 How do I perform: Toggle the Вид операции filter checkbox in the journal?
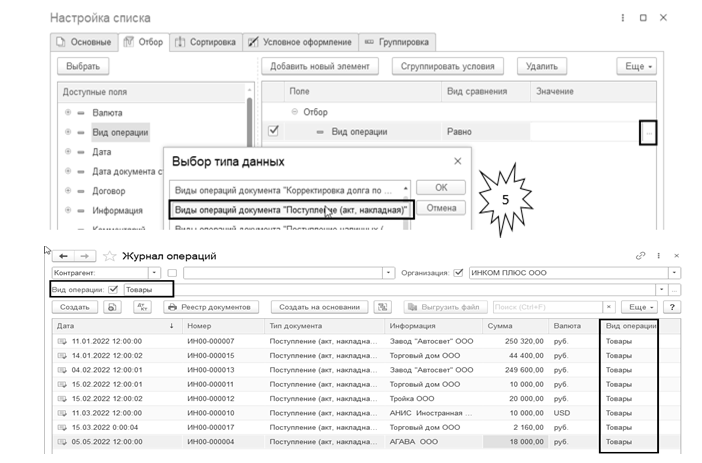pos(113,290)
